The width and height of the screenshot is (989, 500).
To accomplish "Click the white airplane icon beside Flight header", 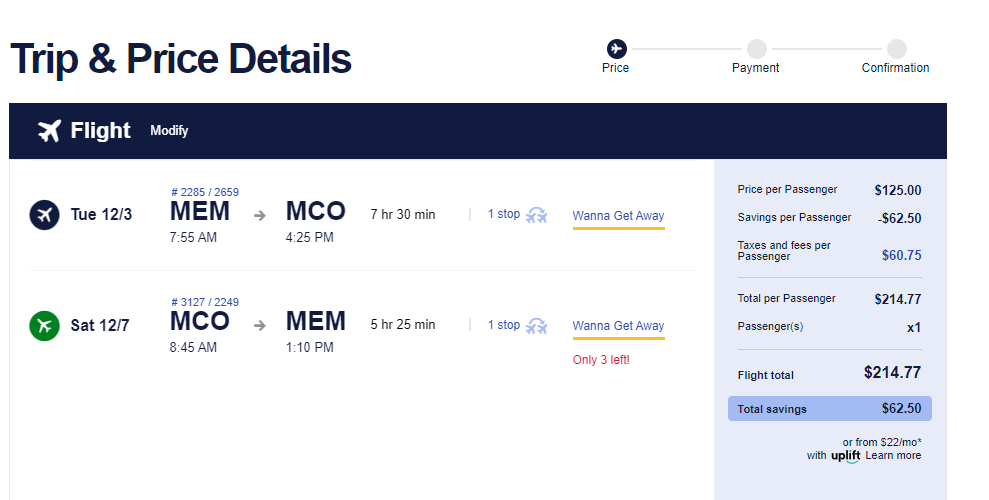I will (x=49, y=131).
